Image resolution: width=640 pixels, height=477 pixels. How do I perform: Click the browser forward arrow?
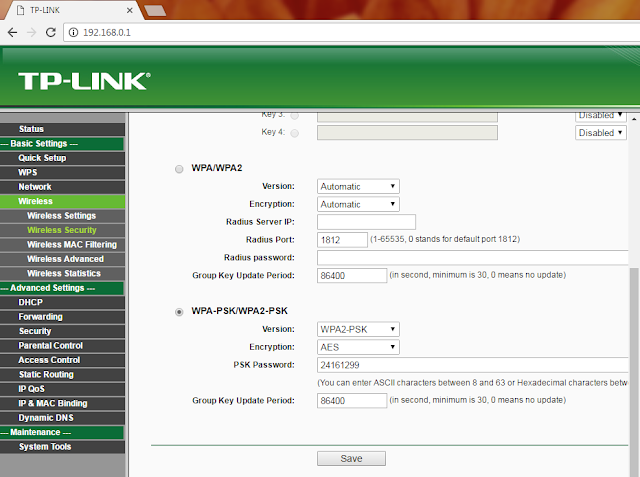click(31, 32)
